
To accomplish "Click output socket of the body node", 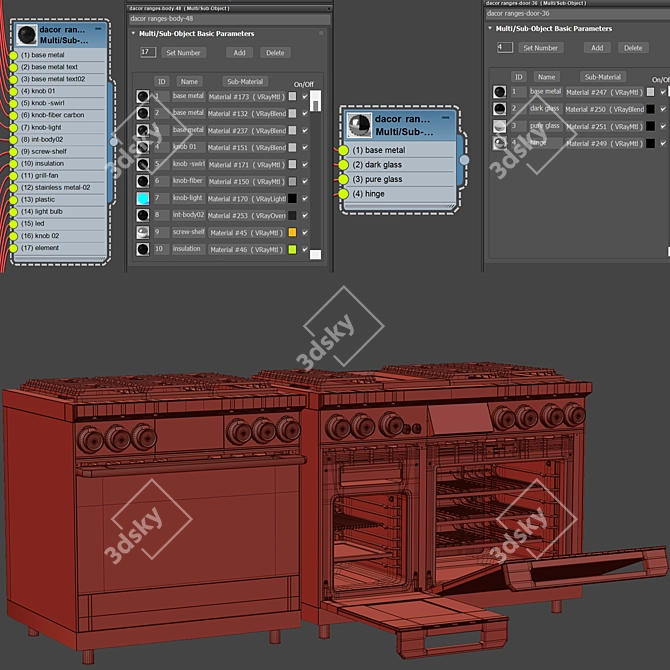I will 114,142.
